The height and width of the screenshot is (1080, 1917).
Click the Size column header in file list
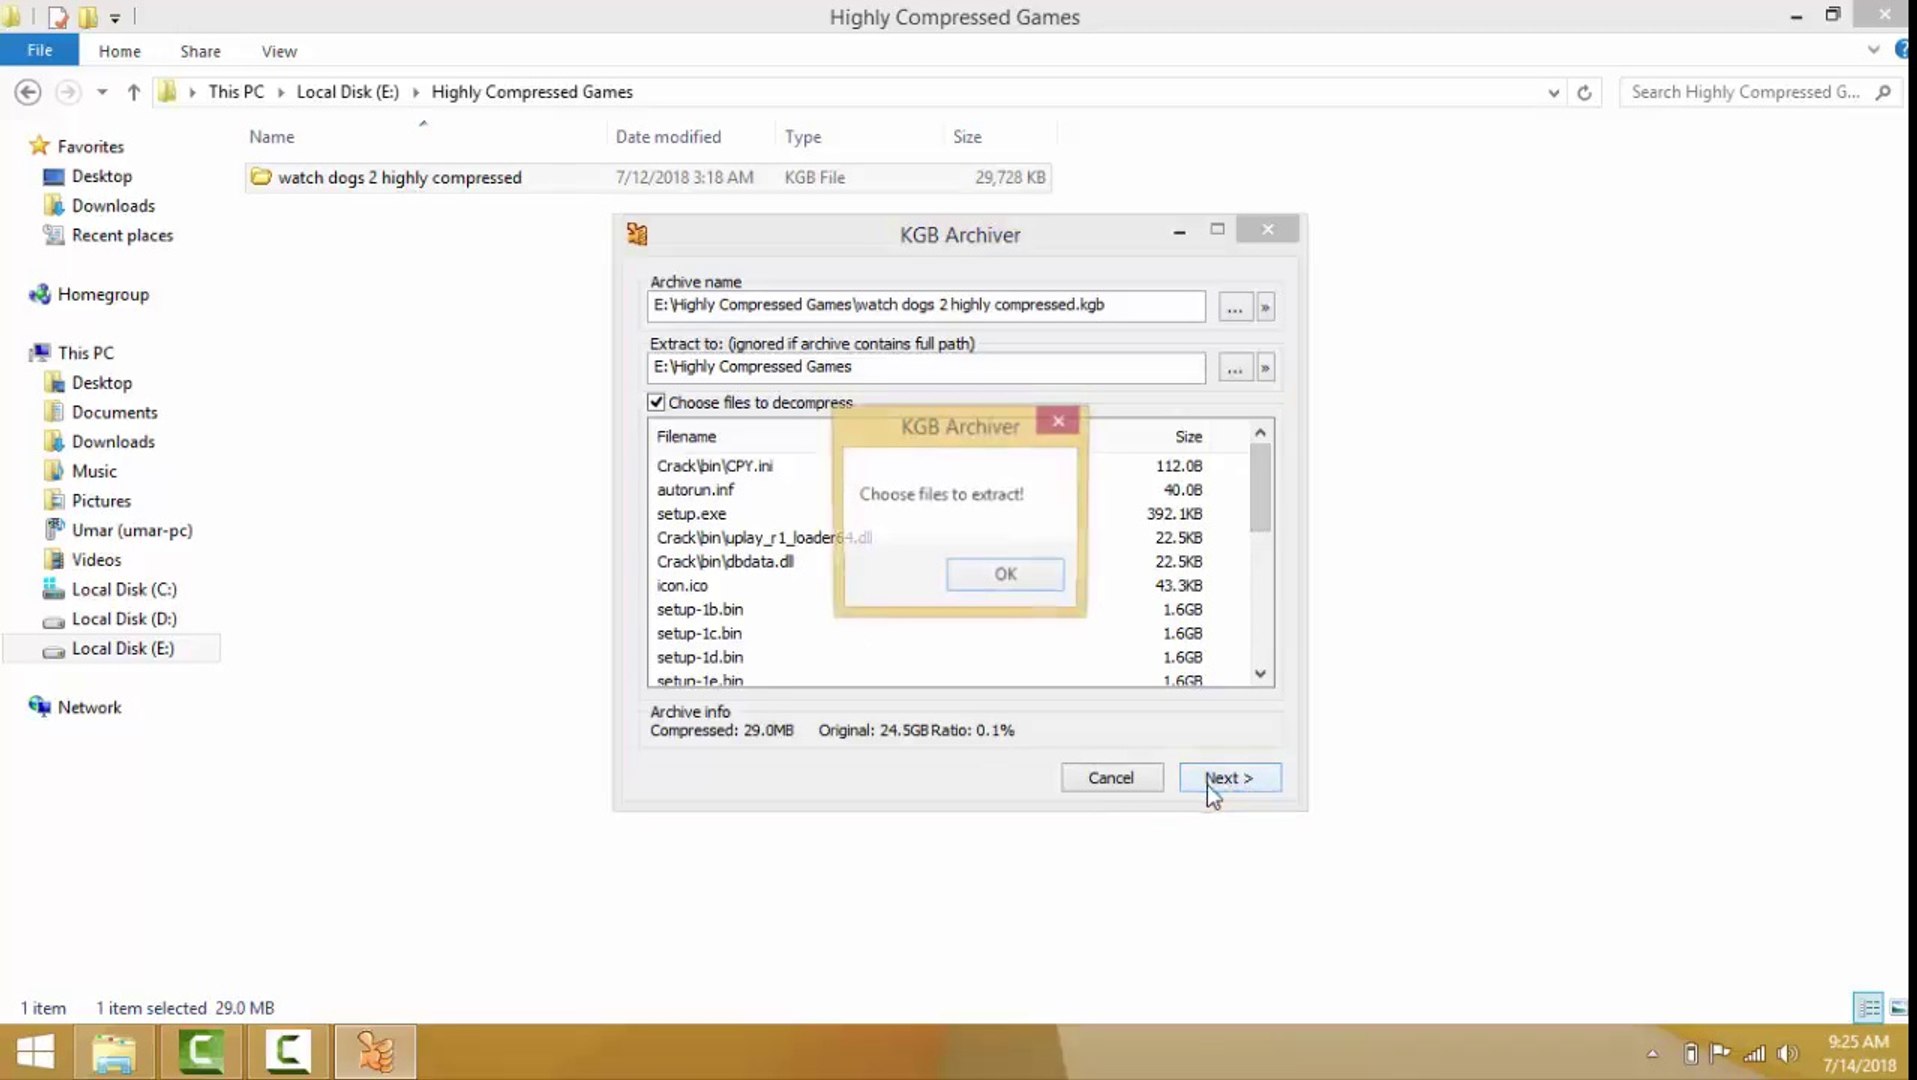(1188, 437)
